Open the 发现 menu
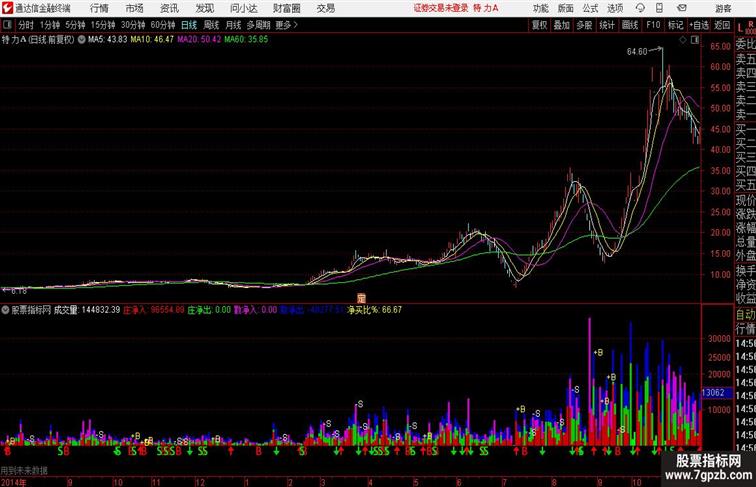The image size is (756, 487). coord(204,8)
